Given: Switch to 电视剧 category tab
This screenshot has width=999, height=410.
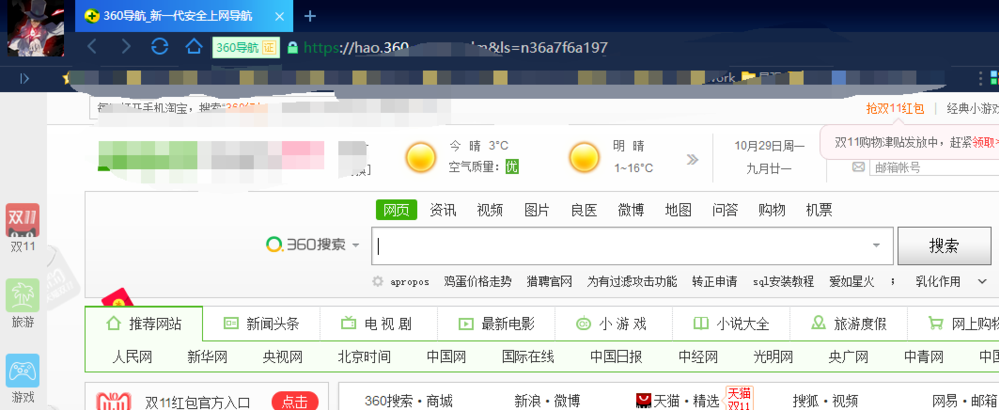Looking at the screenshot, I should [378, 324].
